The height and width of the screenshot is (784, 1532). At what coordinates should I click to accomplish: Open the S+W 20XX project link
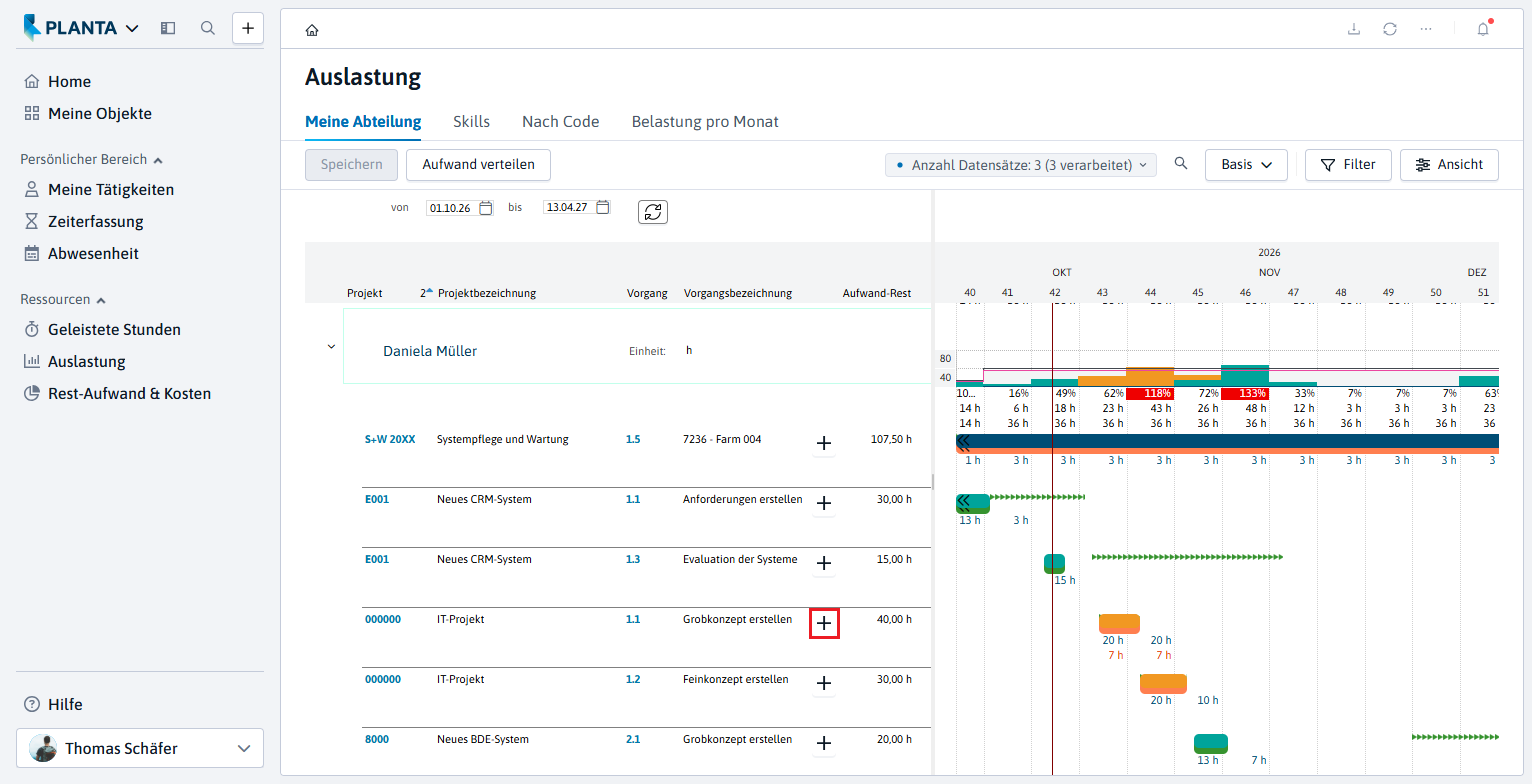click(389, 439)
